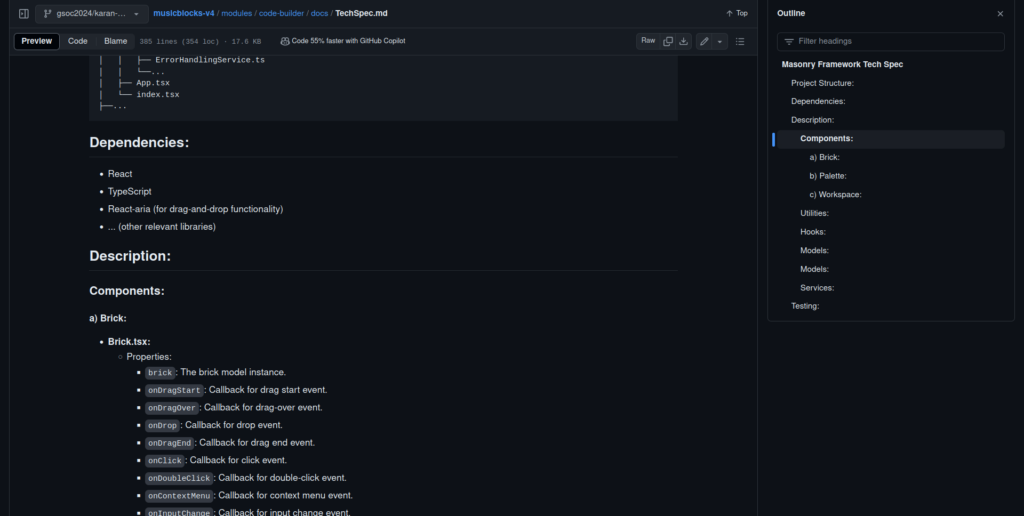1024x516 pixels.
Task: Close the Outline panel
Action: point(1000,14)
